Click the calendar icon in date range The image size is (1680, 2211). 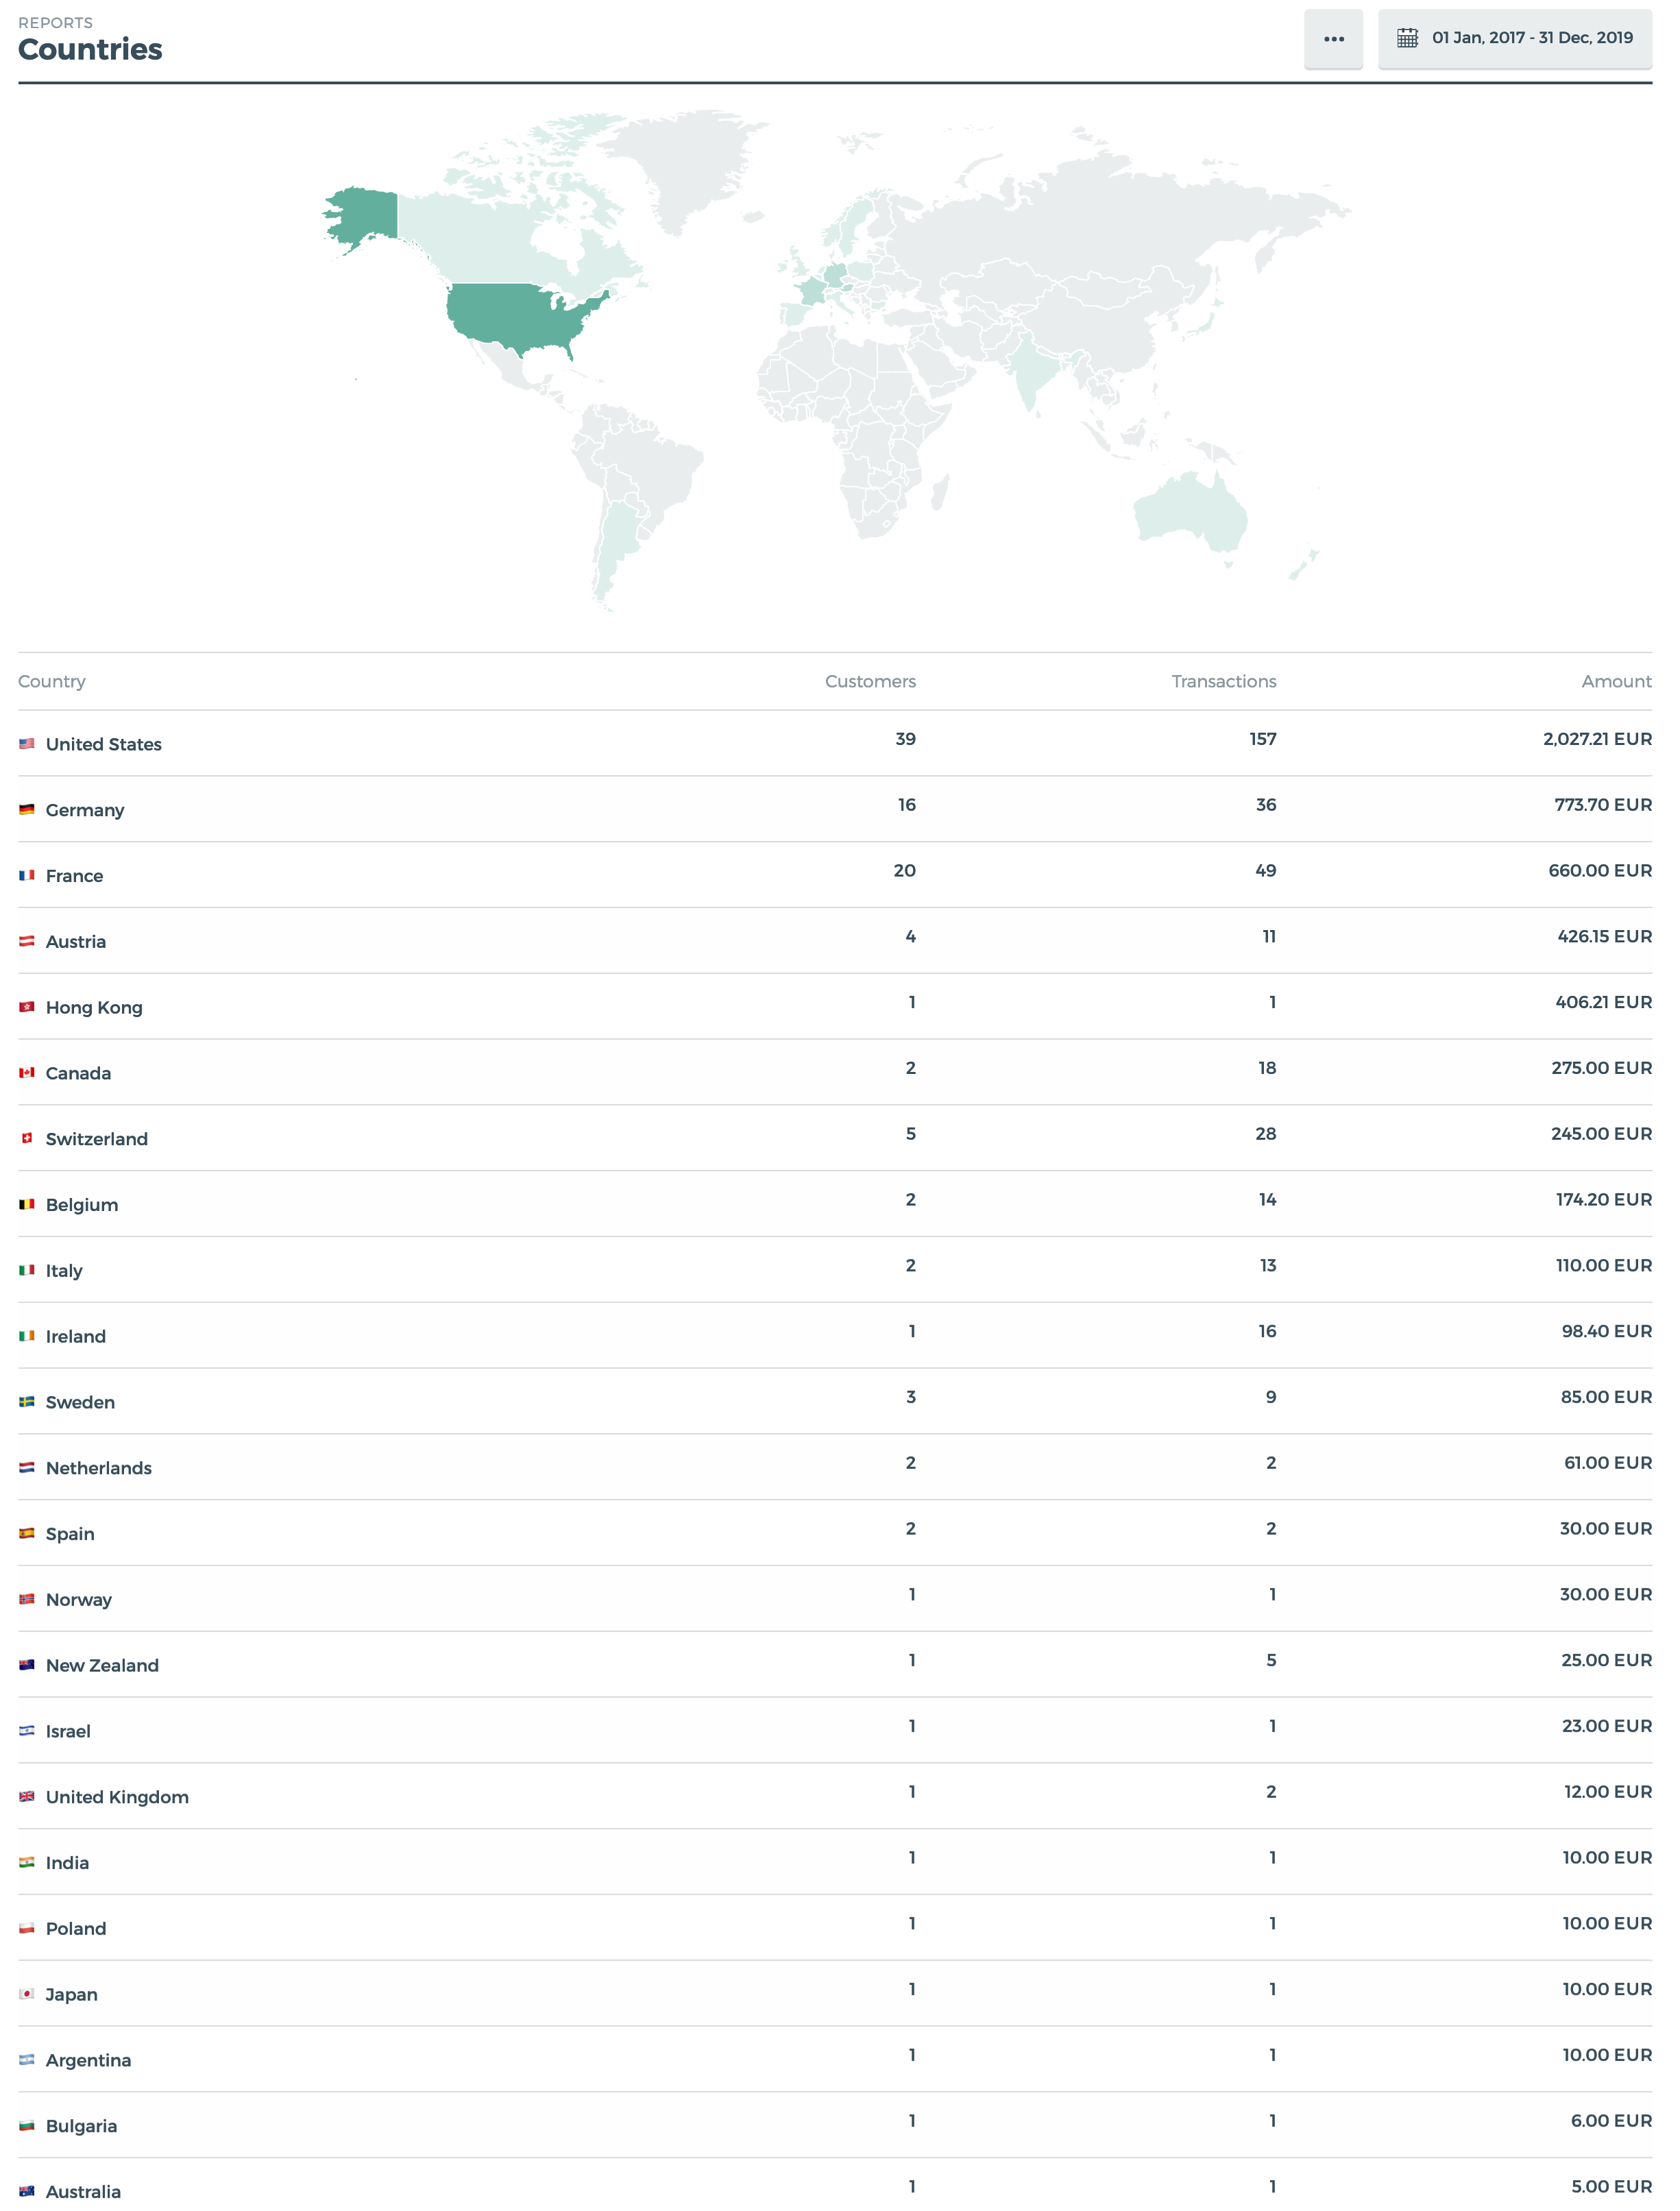(1407, 38)
